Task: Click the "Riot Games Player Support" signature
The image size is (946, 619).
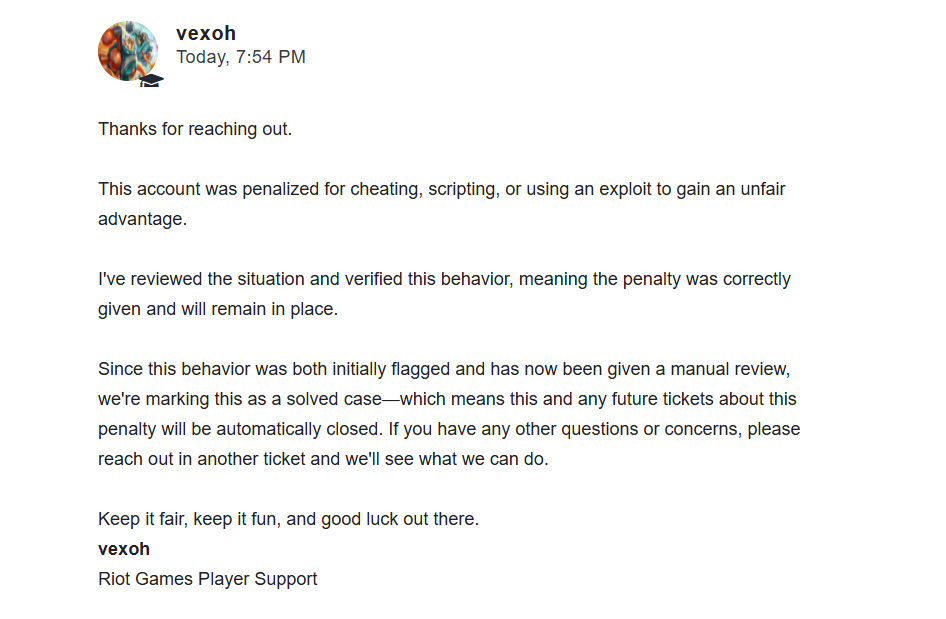Action: (x=208, y=579)
